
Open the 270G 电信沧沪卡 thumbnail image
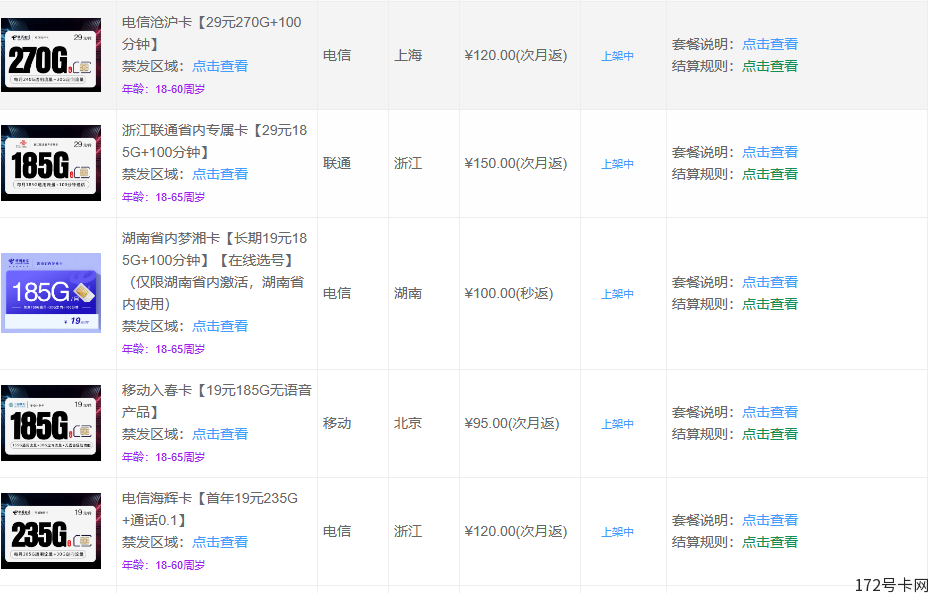point(51,55)
